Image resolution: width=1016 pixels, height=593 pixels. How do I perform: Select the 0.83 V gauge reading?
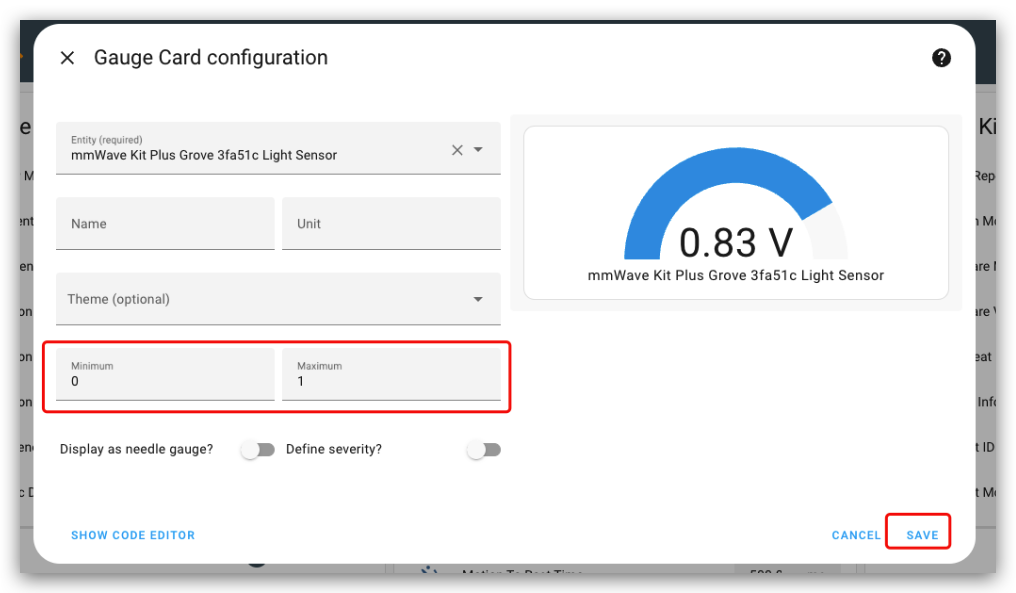[x=735, y=243]
